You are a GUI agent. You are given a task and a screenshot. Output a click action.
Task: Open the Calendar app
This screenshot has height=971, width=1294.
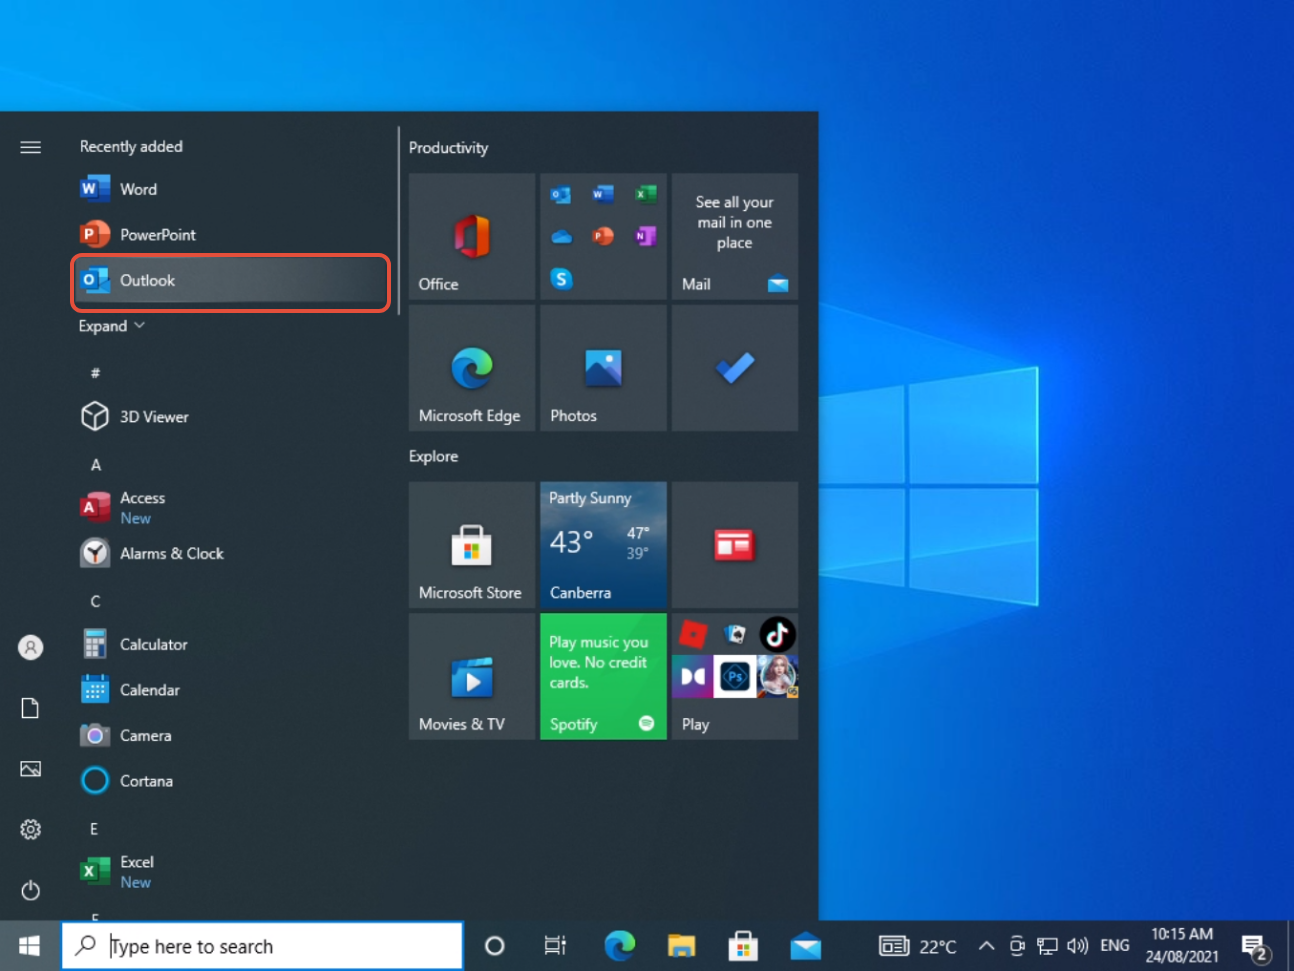tap(230, 690)
